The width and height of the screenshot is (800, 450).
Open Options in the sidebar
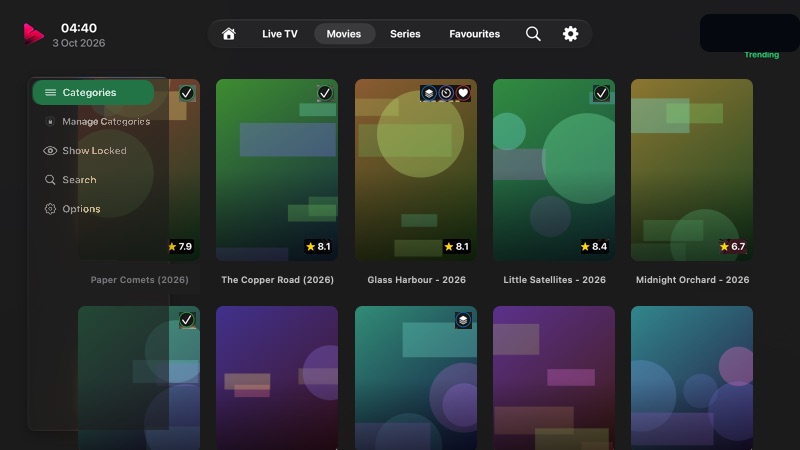click(x=81, y=209)
